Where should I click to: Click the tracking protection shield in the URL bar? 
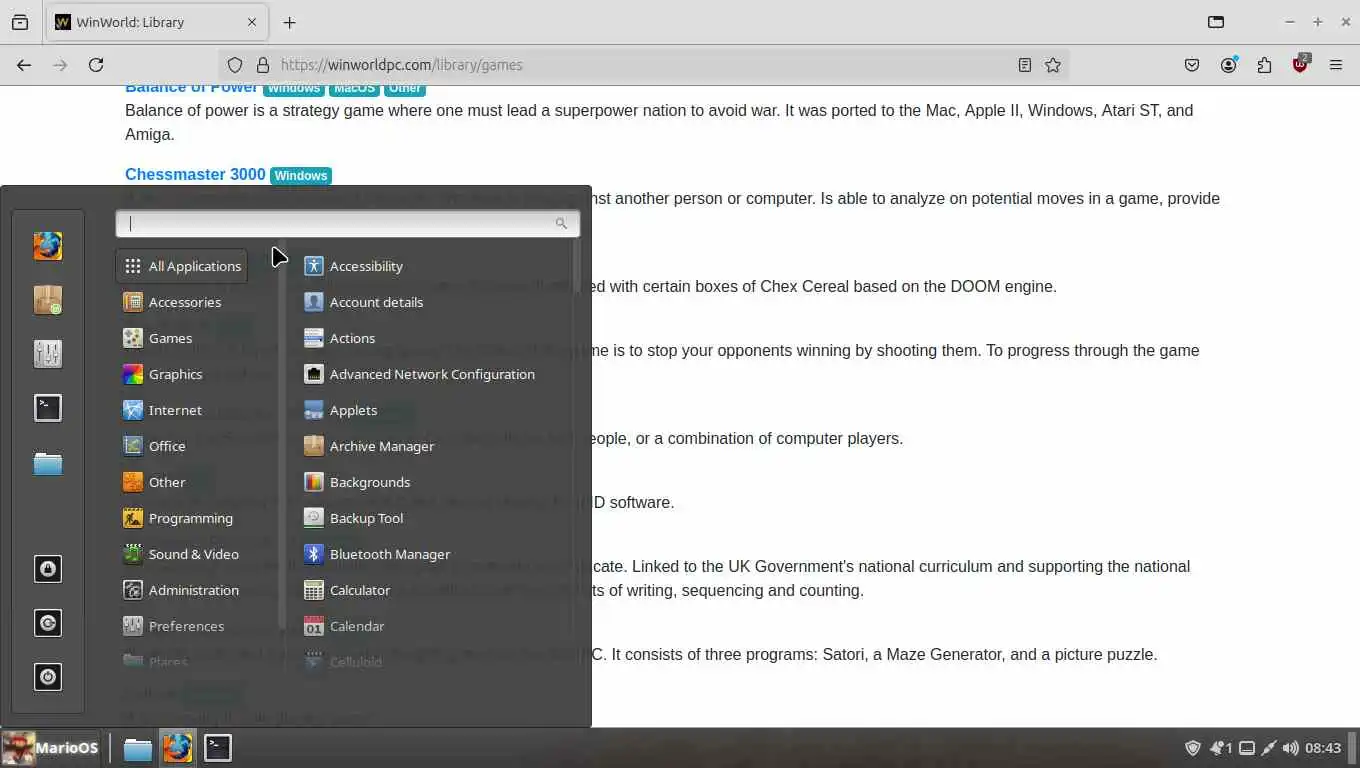click(x=235, y=65)
